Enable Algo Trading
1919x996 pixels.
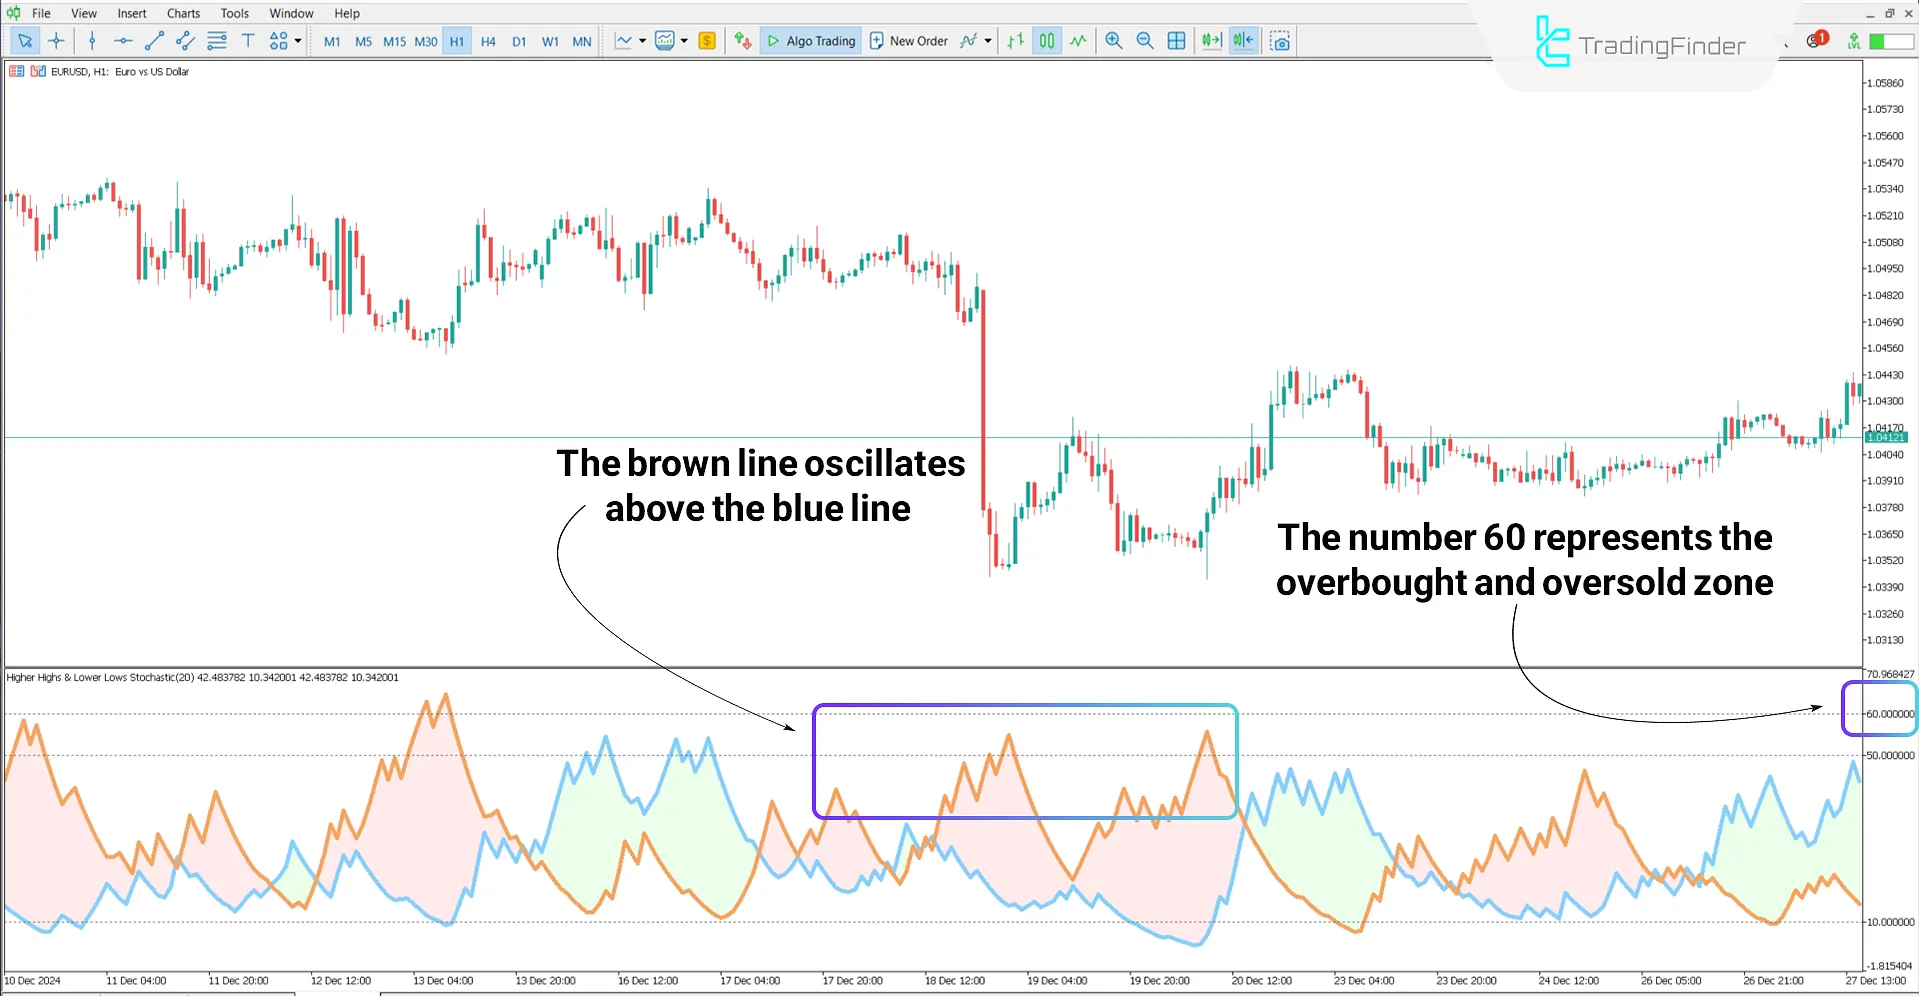810,41
